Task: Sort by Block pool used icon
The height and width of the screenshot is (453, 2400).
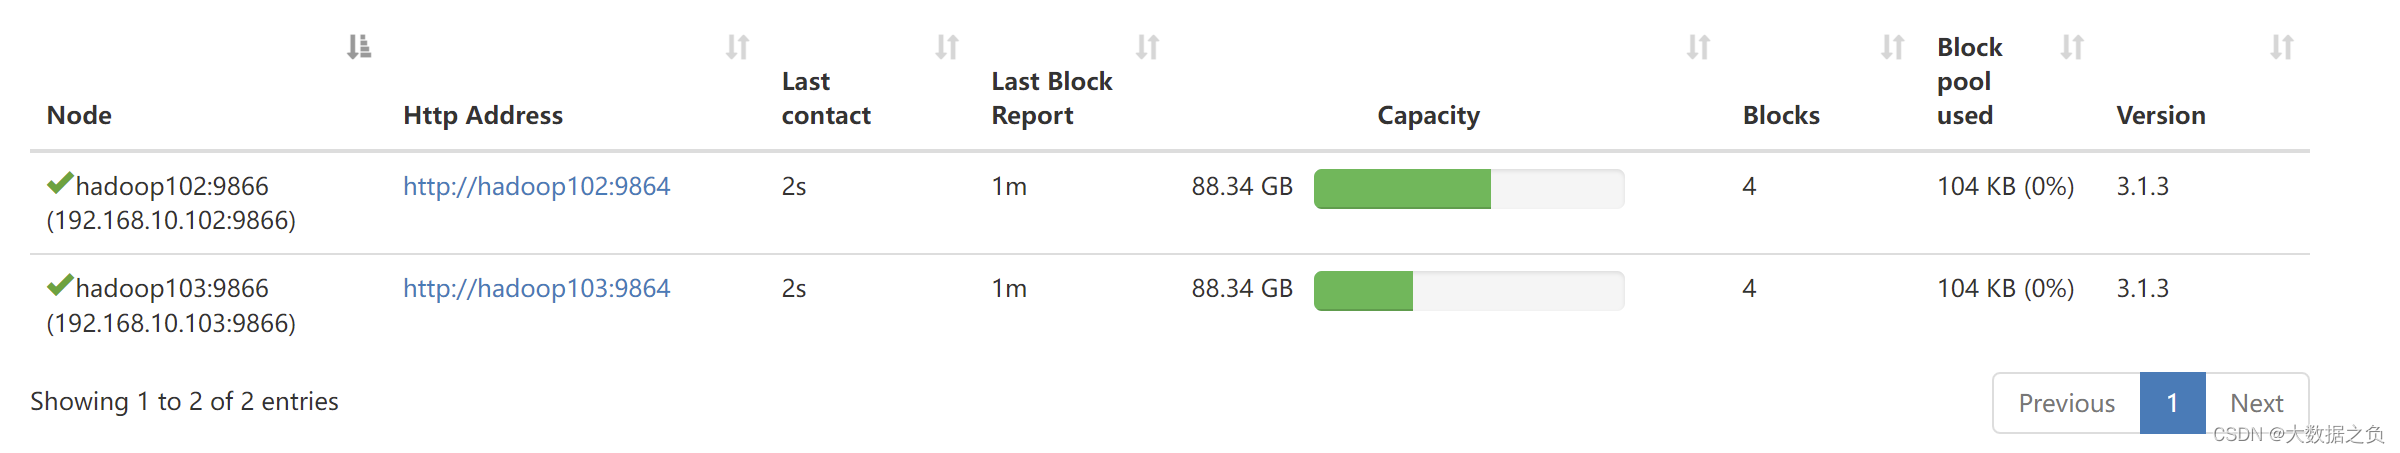Action: 2072,47
